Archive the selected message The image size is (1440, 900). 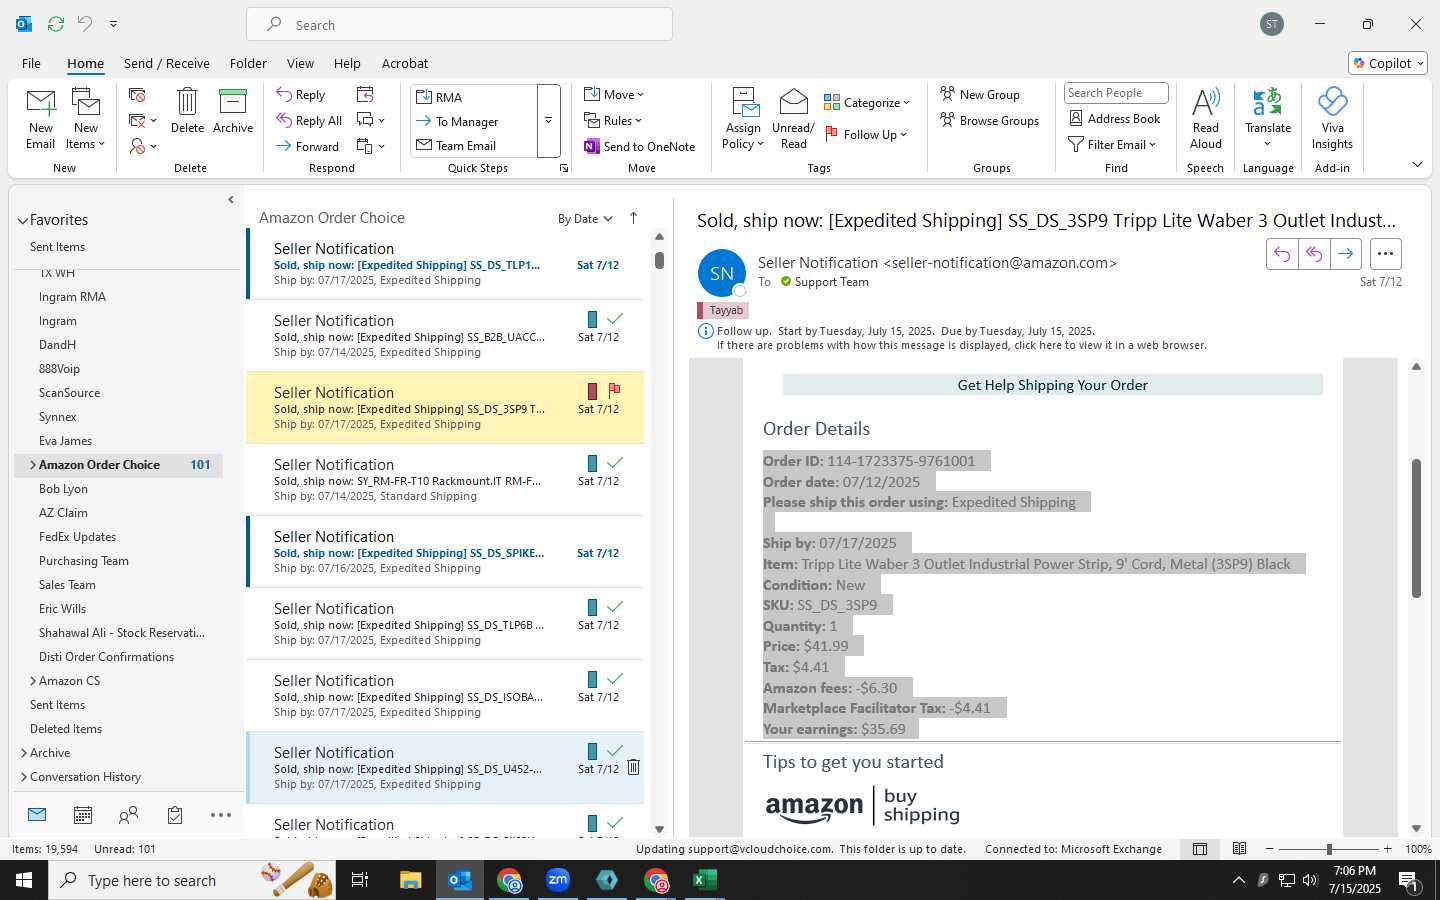tap(233, 110)
